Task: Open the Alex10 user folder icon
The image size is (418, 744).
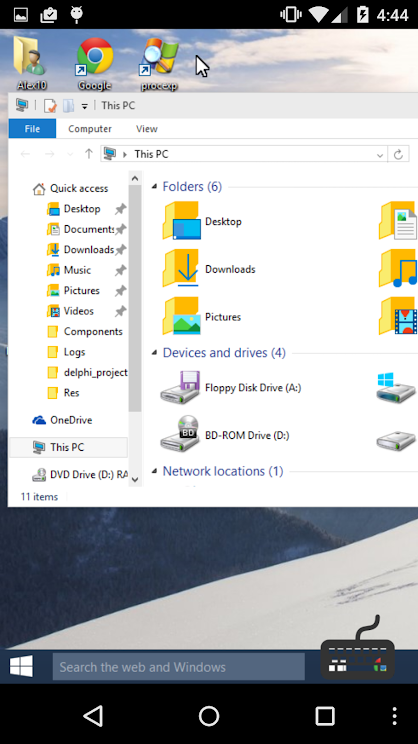Action: pyautogui.click(x=31, y=63)
